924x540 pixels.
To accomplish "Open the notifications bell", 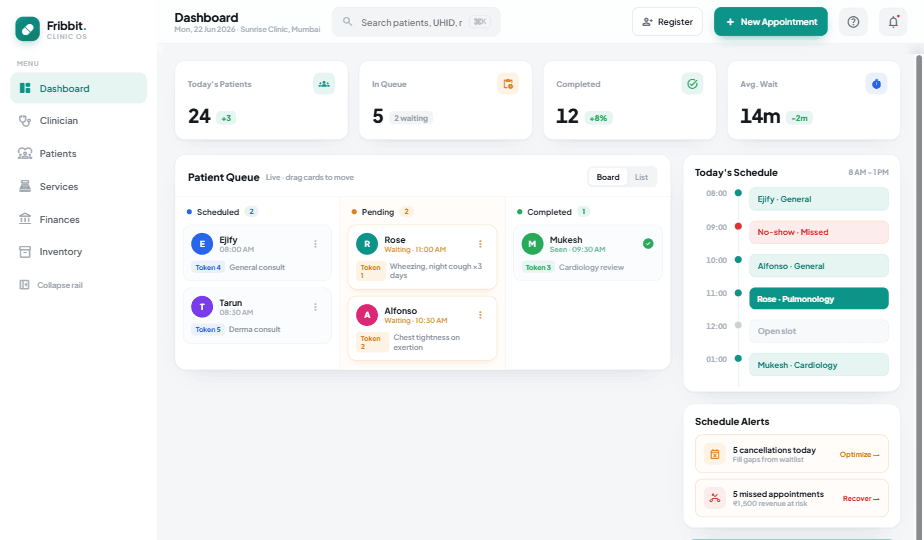I will point(893,22).
